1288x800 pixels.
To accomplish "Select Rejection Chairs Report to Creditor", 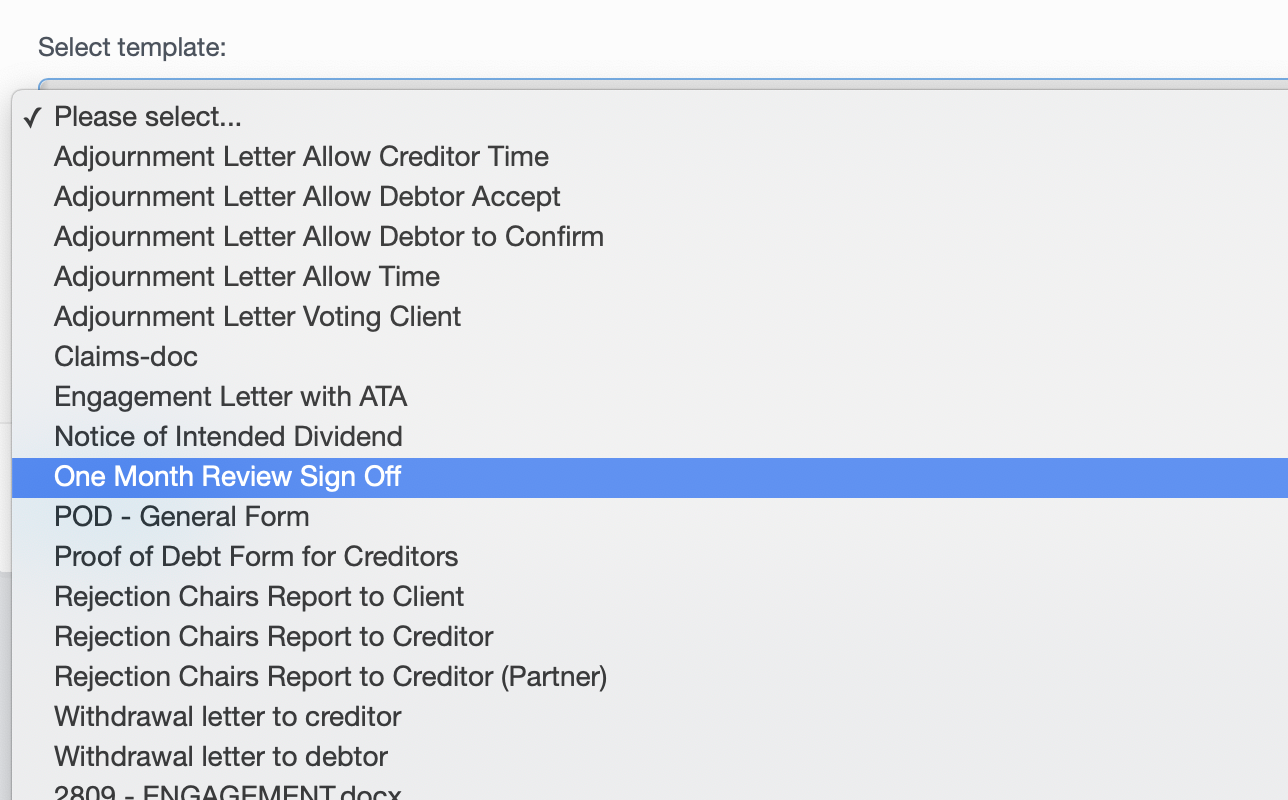I will [x=274, y=637].
